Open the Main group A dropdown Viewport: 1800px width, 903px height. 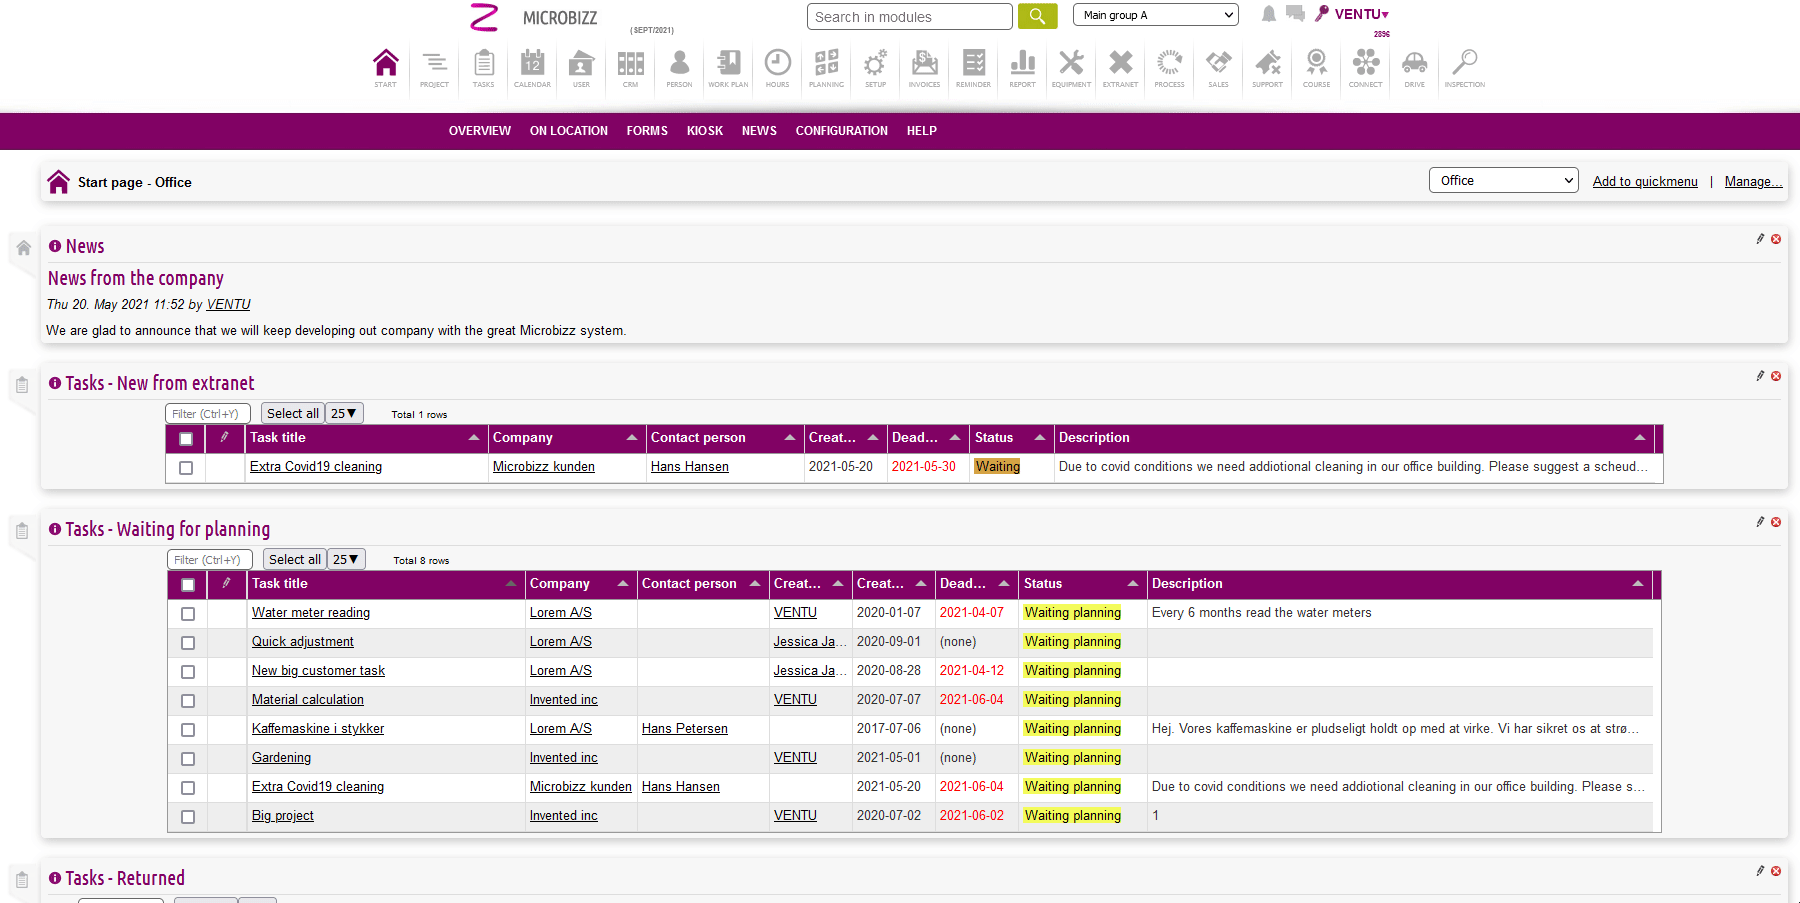click(1155, 15)
